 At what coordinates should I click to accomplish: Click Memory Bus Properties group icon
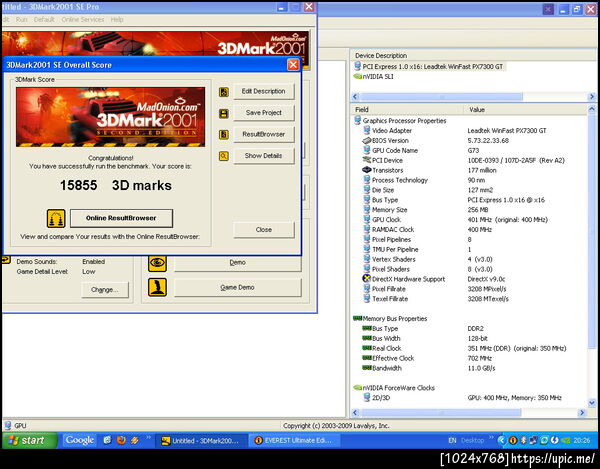coord(357,318)
